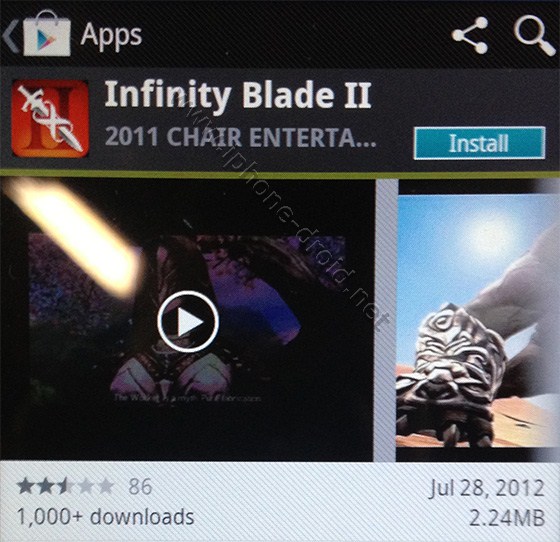View the armored helmet screenshot
The image size is (560, 542).
pos(478,320)
